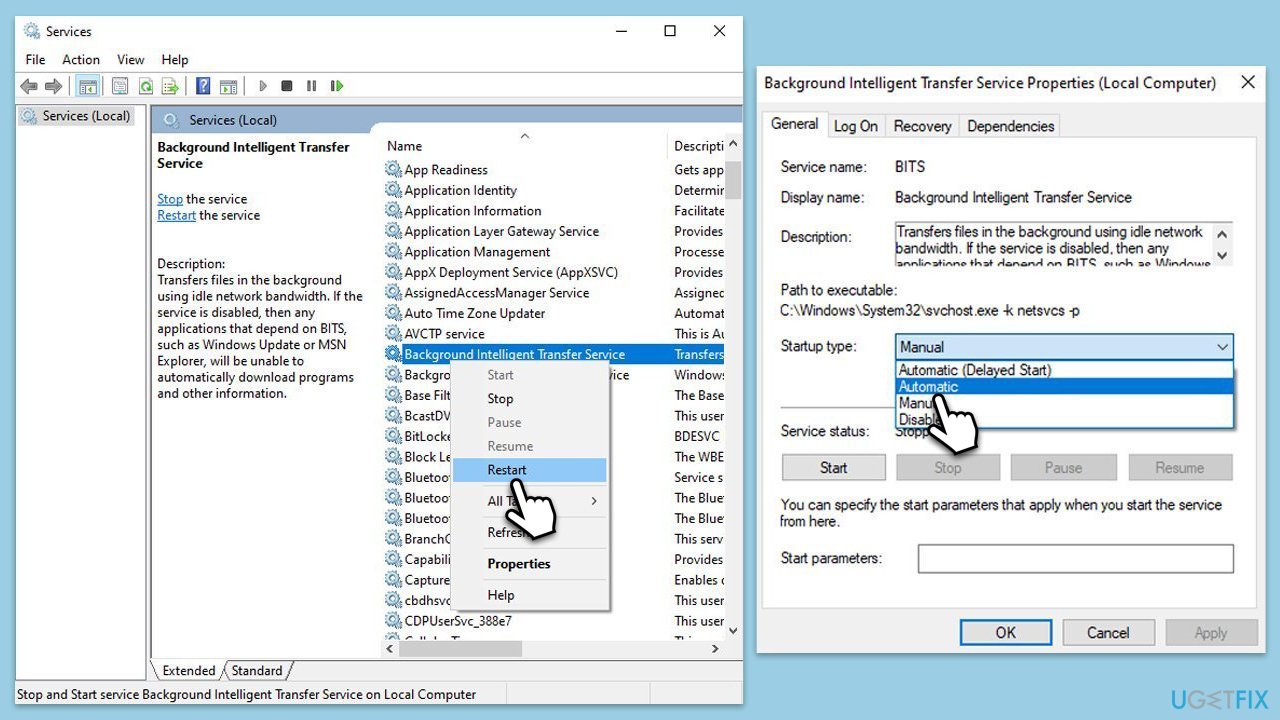Image resolution: width=1280 pixels, height=720 pixels.
Task: Click the Back arrow in the toolbar
Action: click(x=29, y=86)
